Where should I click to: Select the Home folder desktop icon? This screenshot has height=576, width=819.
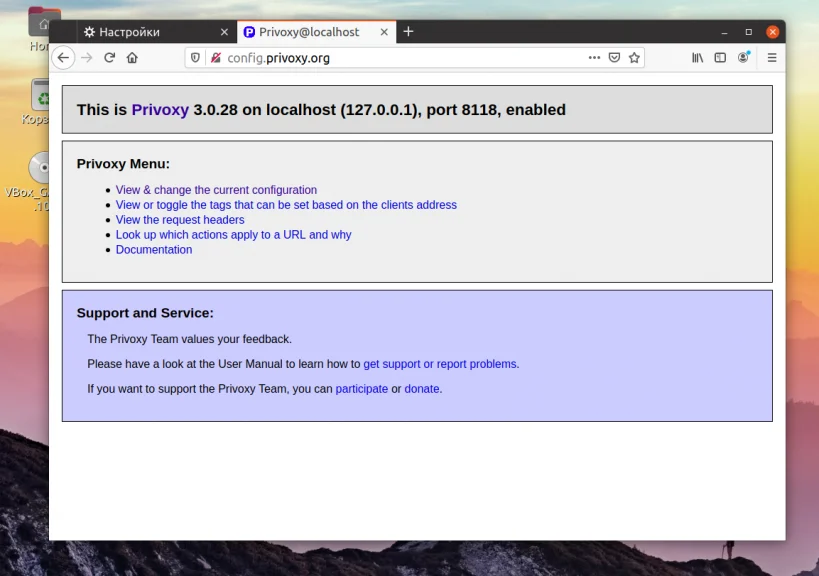[39, 29]
